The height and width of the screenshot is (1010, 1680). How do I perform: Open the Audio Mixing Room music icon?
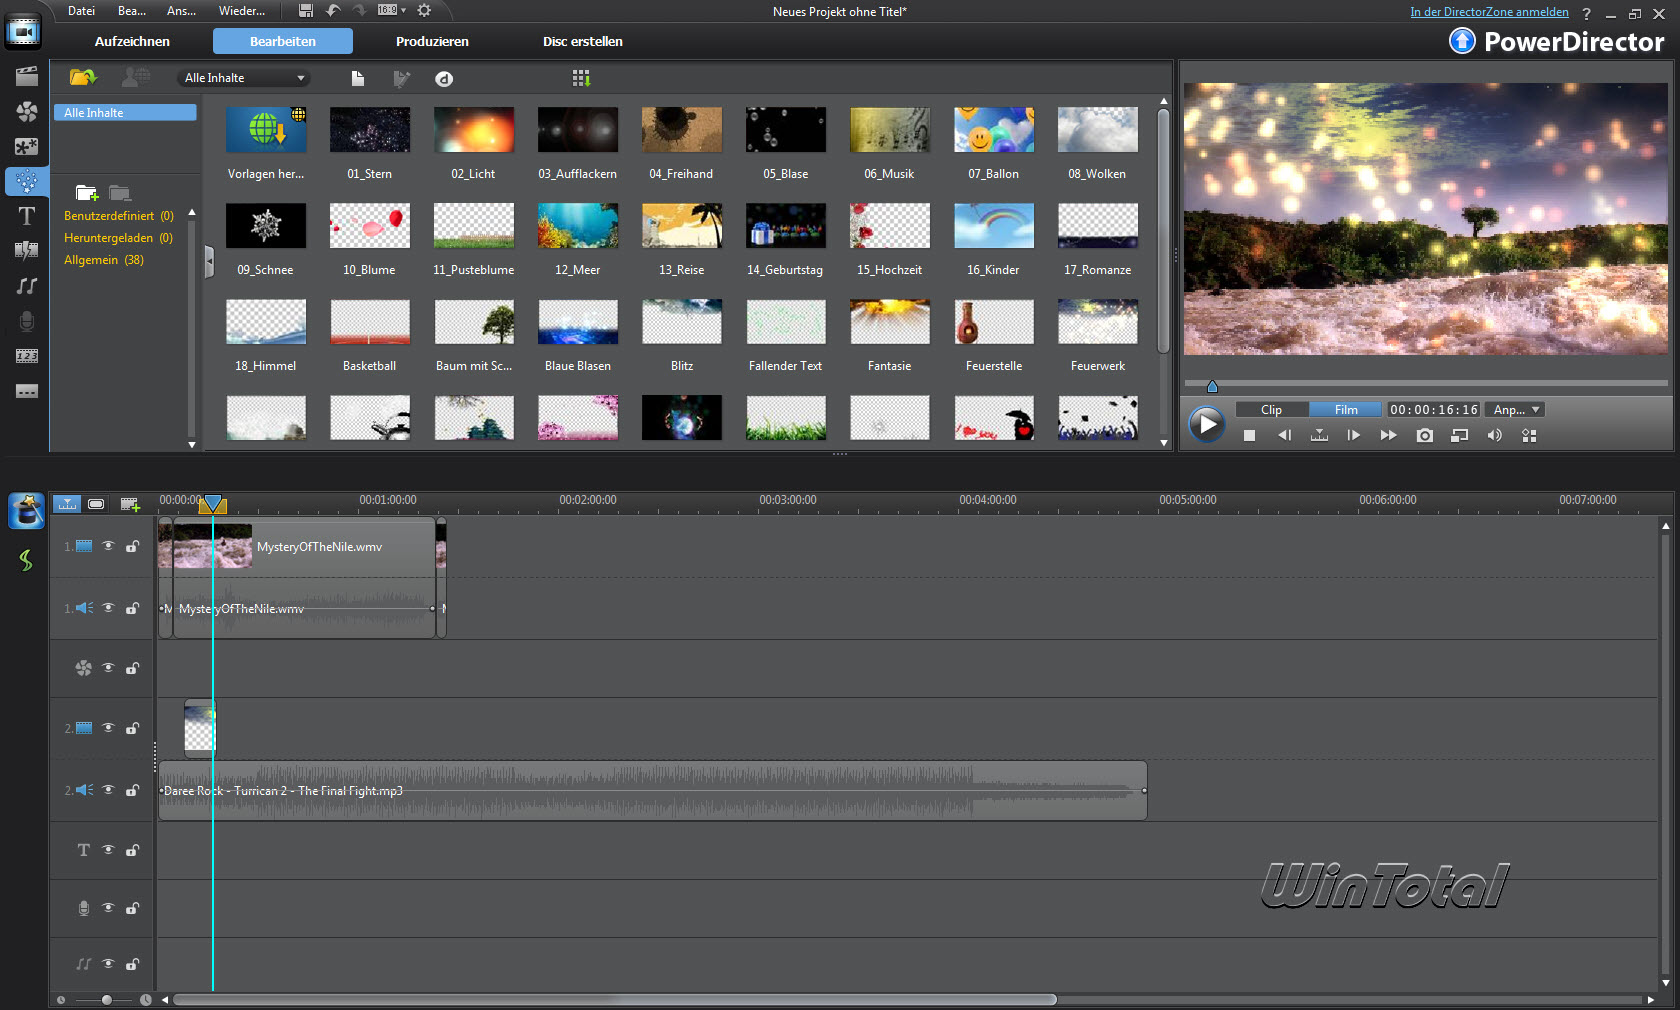click(x=27, y=286)
